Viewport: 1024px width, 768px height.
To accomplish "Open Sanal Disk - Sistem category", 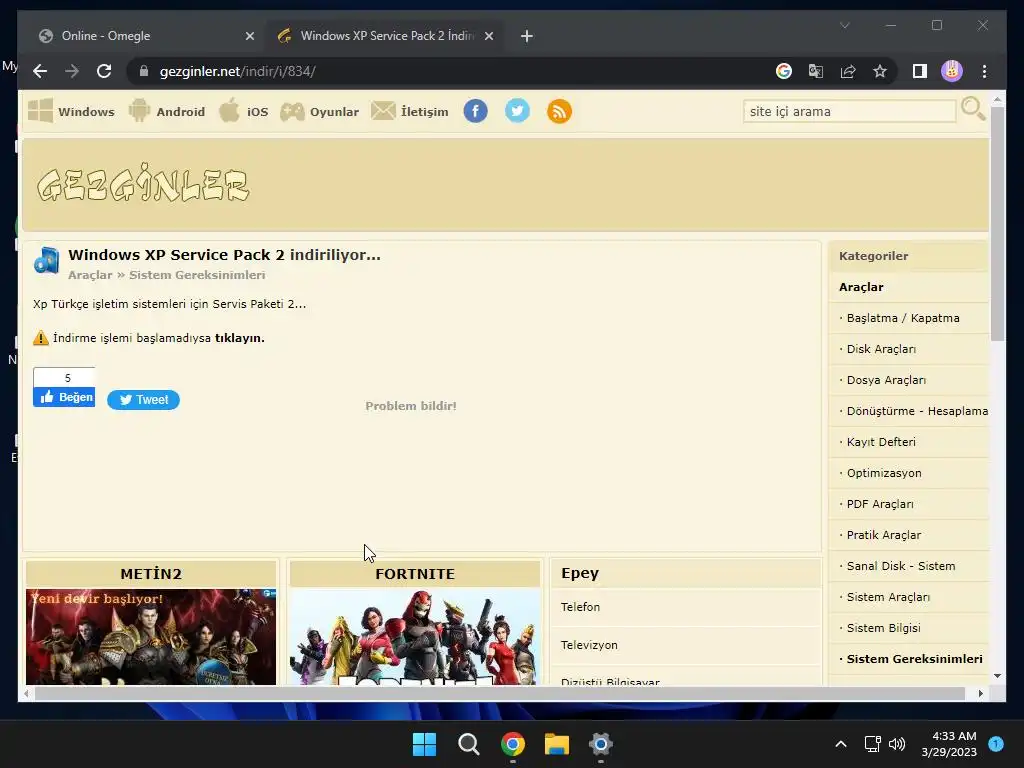I will click(x=901, y=566).
